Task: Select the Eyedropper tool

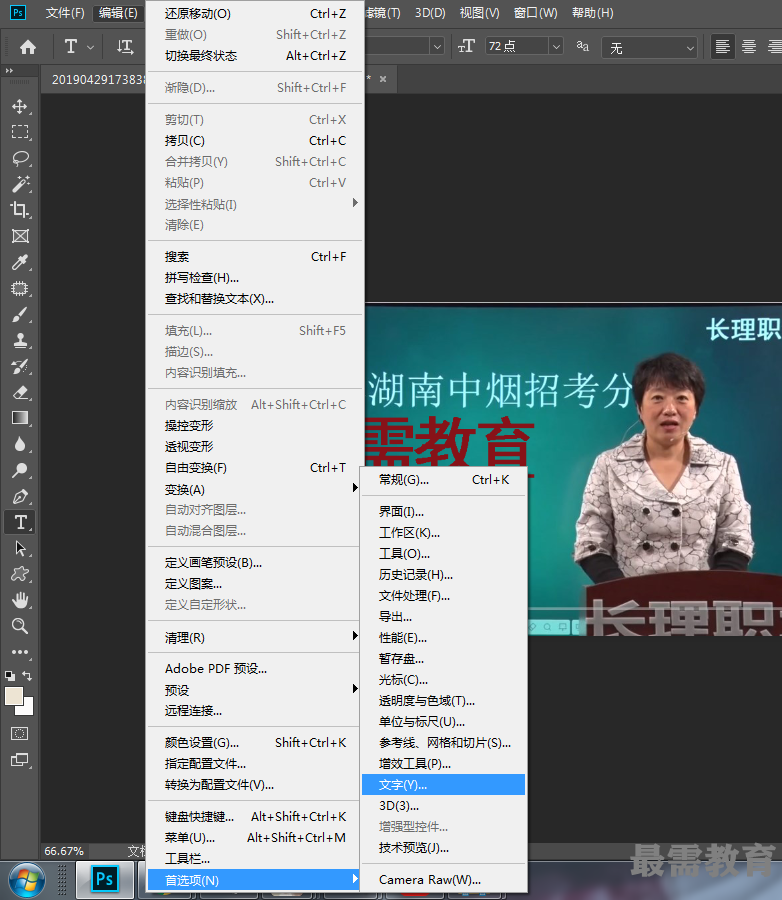Action: point(20,262)
